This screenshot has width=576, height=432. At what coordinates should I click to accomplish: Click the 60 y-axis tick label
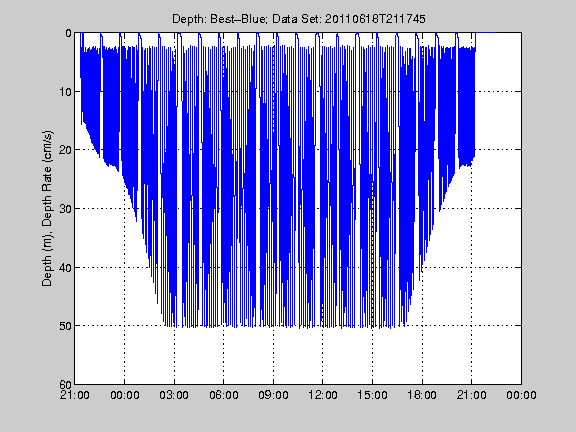coord(65,385)
